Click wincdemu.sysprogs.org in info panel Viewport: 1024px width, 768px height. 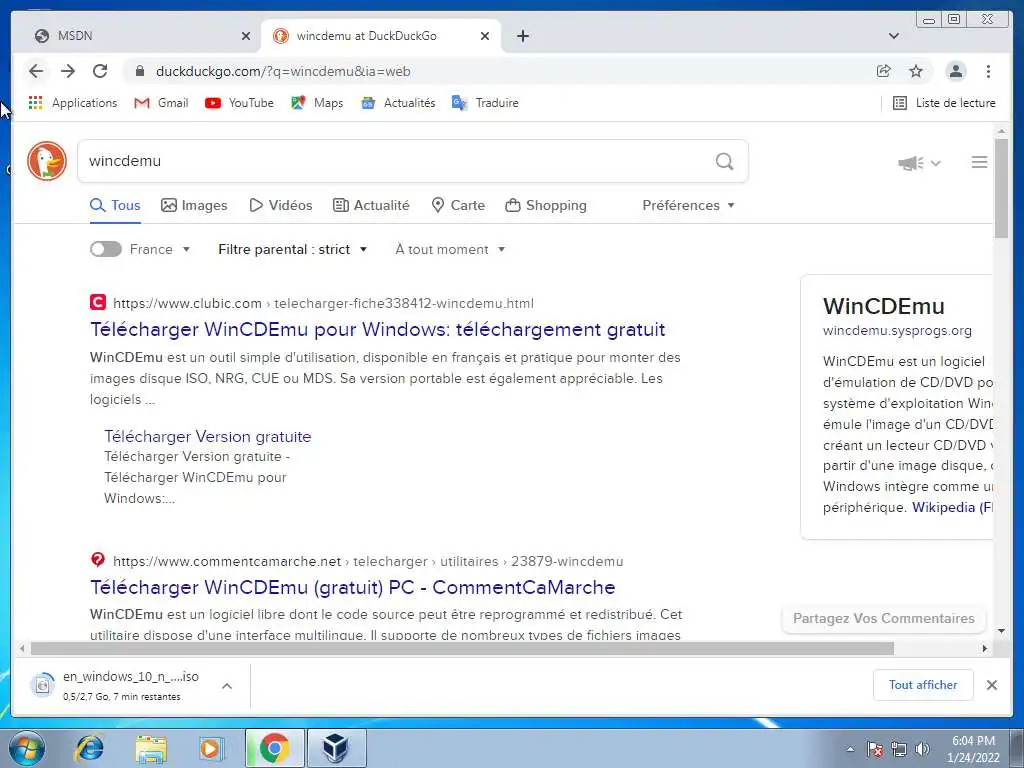tap(897, 330)
